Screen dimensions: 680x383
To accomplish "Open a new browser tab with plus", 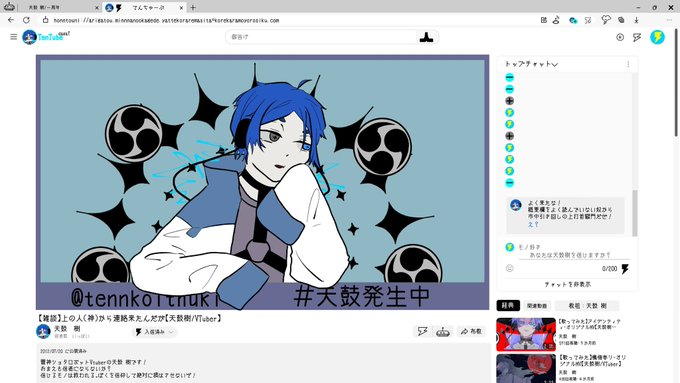I will pos(193,7).
